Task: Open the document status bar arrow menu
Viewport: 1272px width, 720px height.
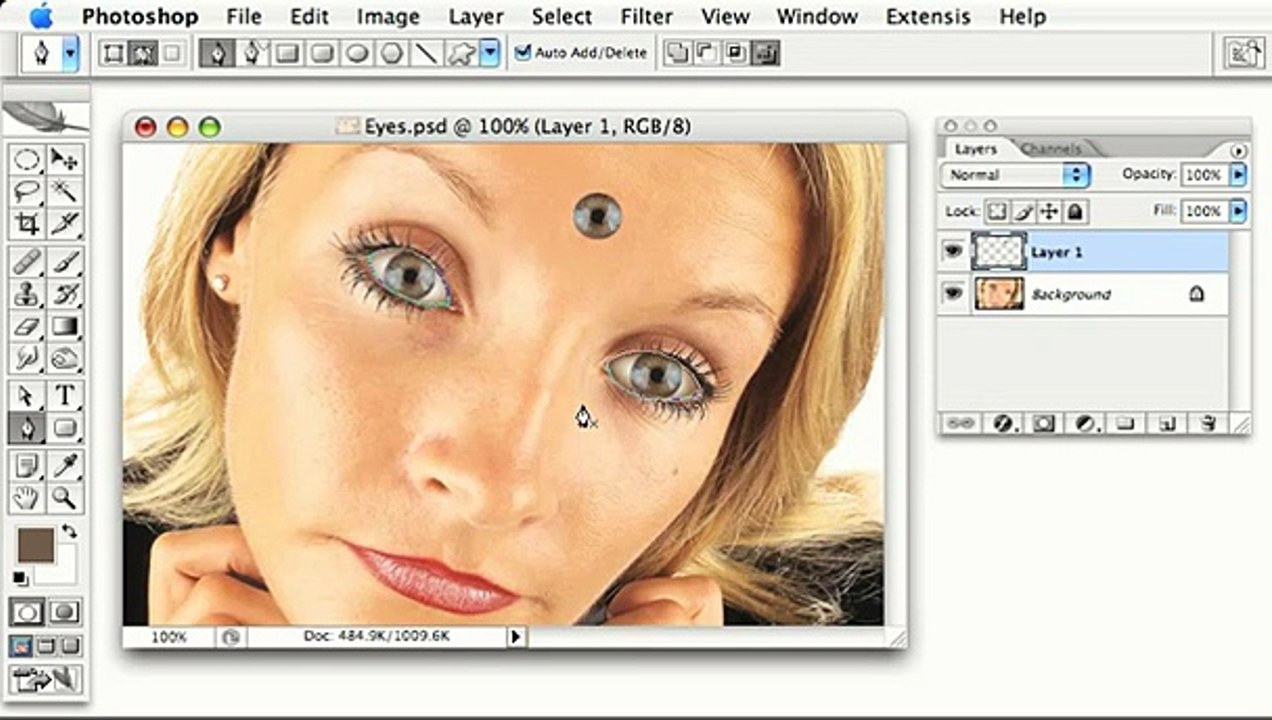Action: 516,636
